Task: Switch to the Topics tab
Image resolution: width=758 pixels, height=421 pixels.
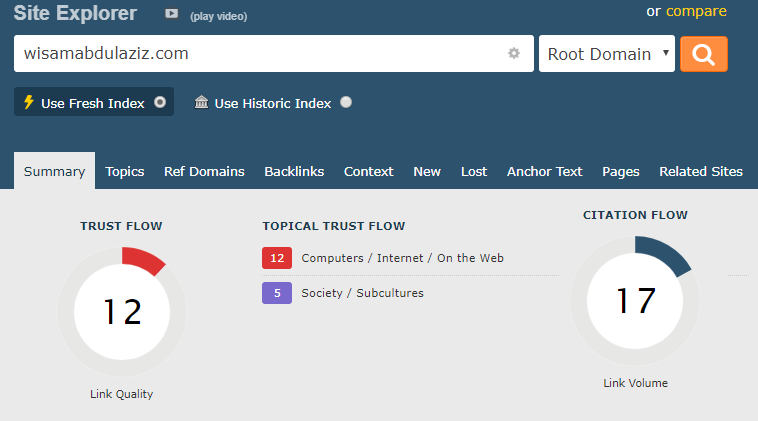Action: [x=125, y=172]
